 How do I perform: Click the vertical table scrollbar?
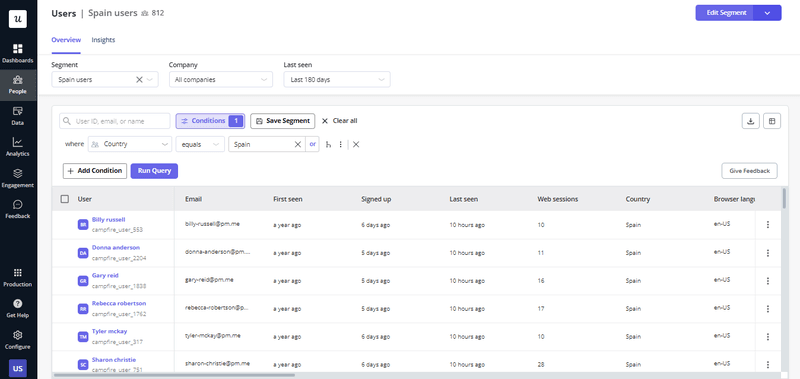tap(784, 198)
